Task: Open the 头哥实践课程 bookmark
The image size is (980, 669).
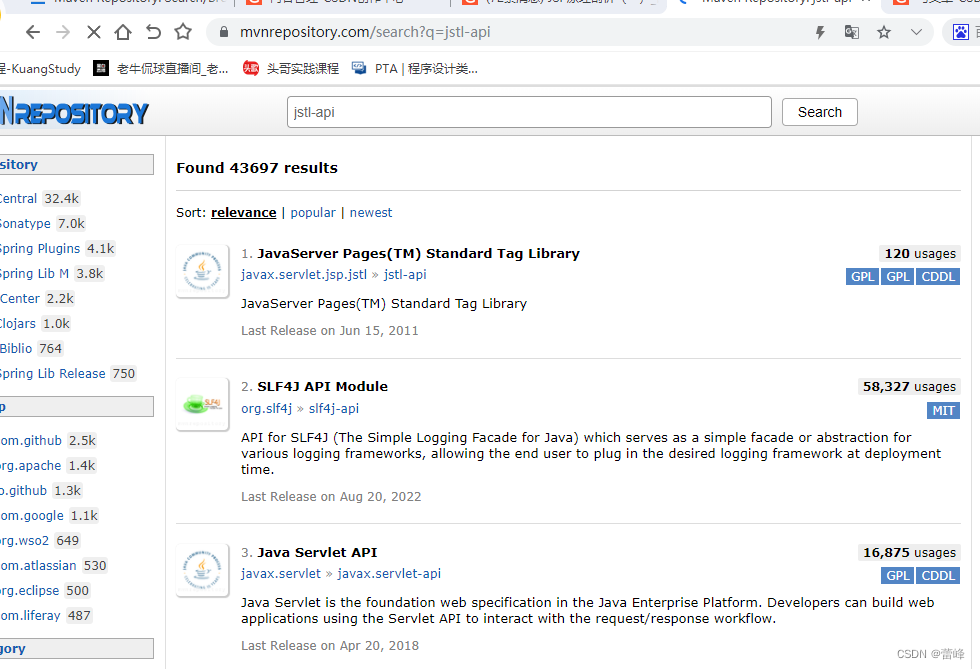Action: pyautogui.click(x=291, y=69)
